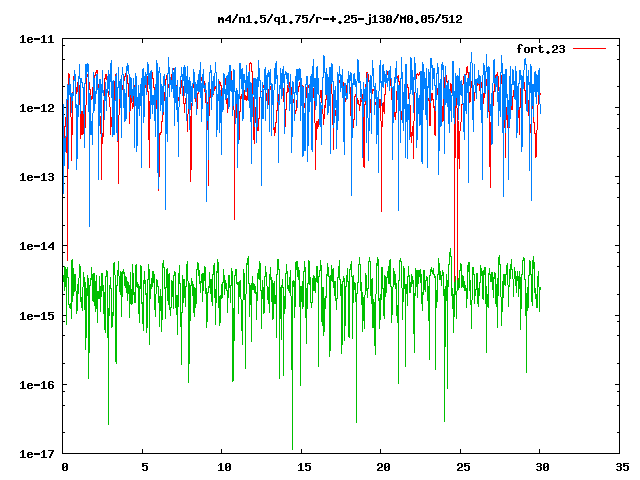The height and width of the screenshot is (480, 640).
Task: Click the x-axis tick label 0
Action: (x=65, y=467)
